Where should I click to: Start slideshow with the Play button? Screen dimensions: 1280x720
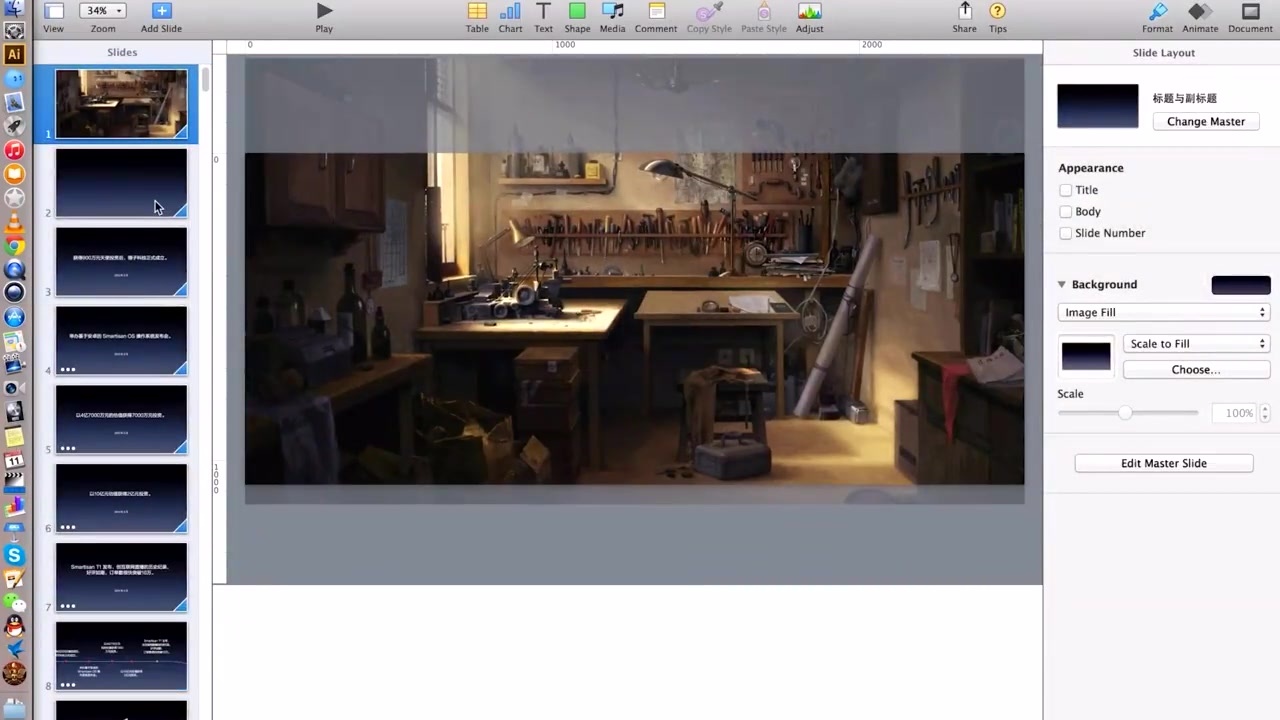(x=324, y=11)
